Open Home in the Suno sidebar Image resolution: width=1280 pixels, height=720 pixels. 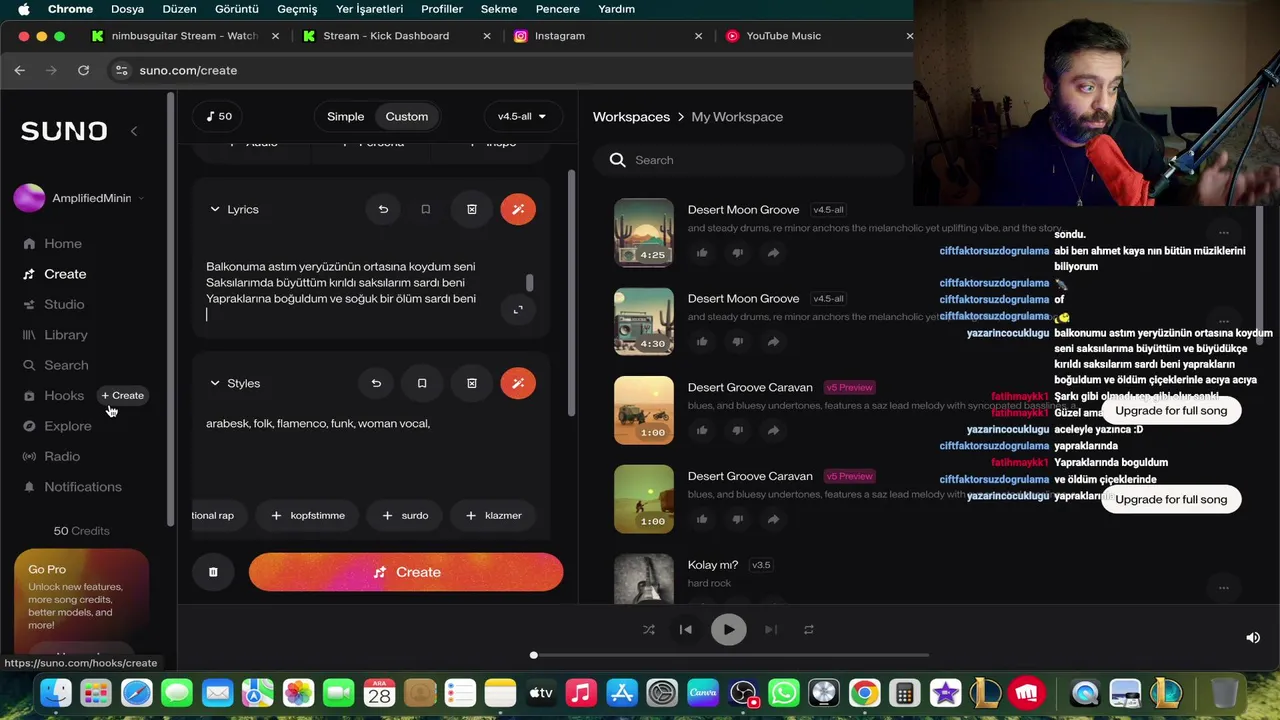tap(63, 243)
